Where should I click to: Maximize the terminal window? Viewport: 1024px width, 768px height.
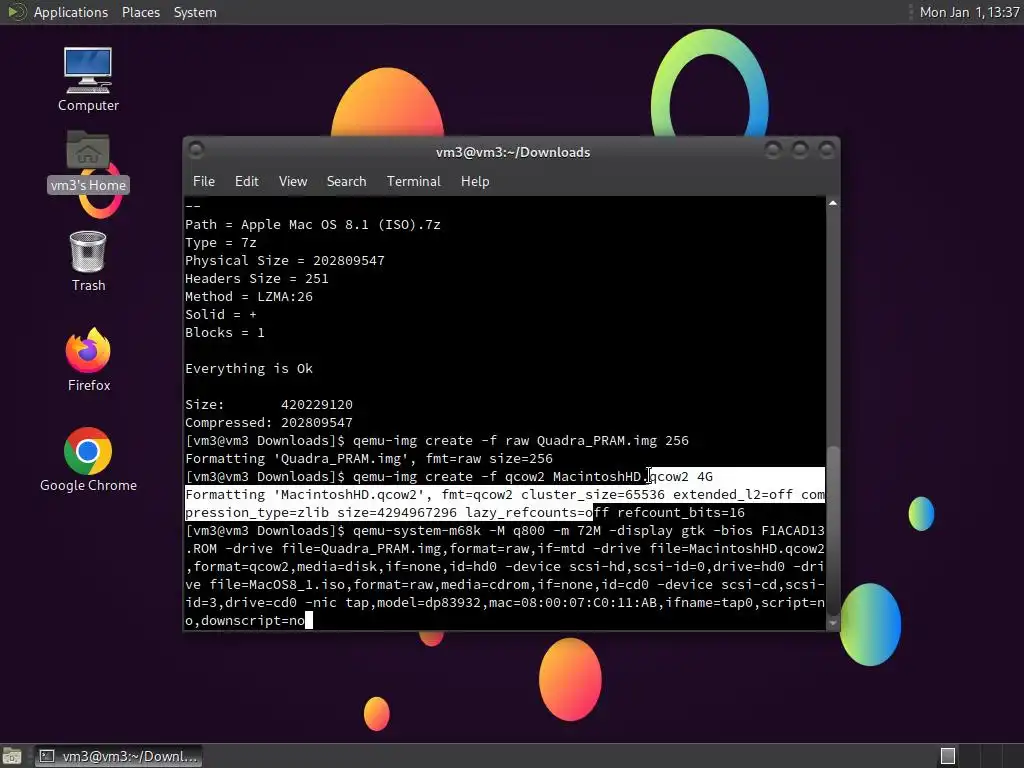pyautogui.click(x=800, y=150)
